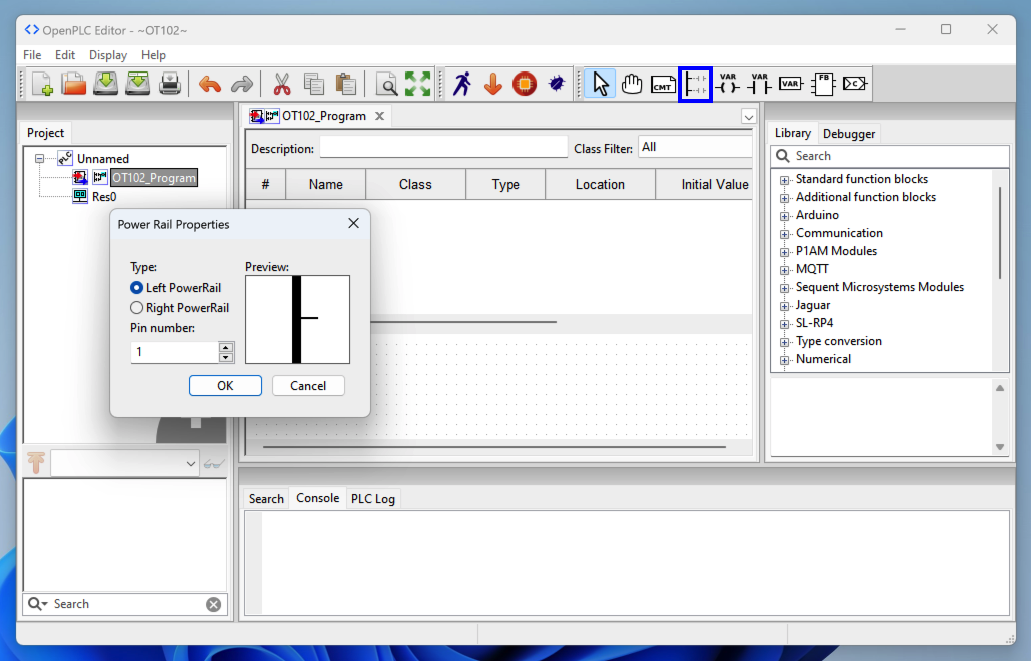
Task: Click the Undo arrow icon
Action: point(210,84)
